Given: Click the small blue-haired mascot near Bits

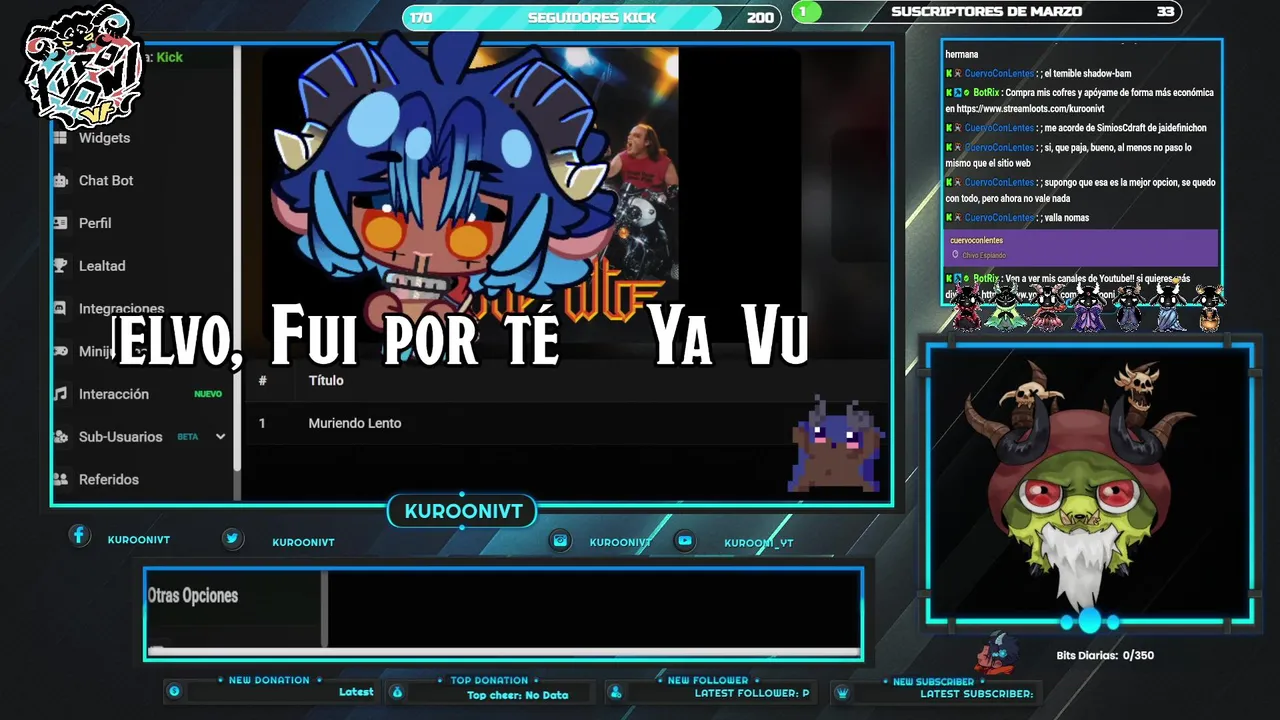Looking at the screenshot, I should point(997,653).
